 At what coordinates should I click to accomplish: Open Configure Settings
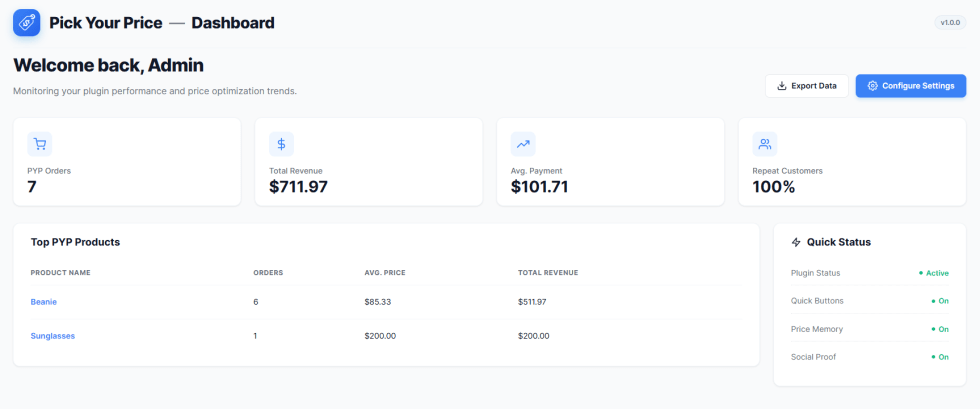[911, 86]
